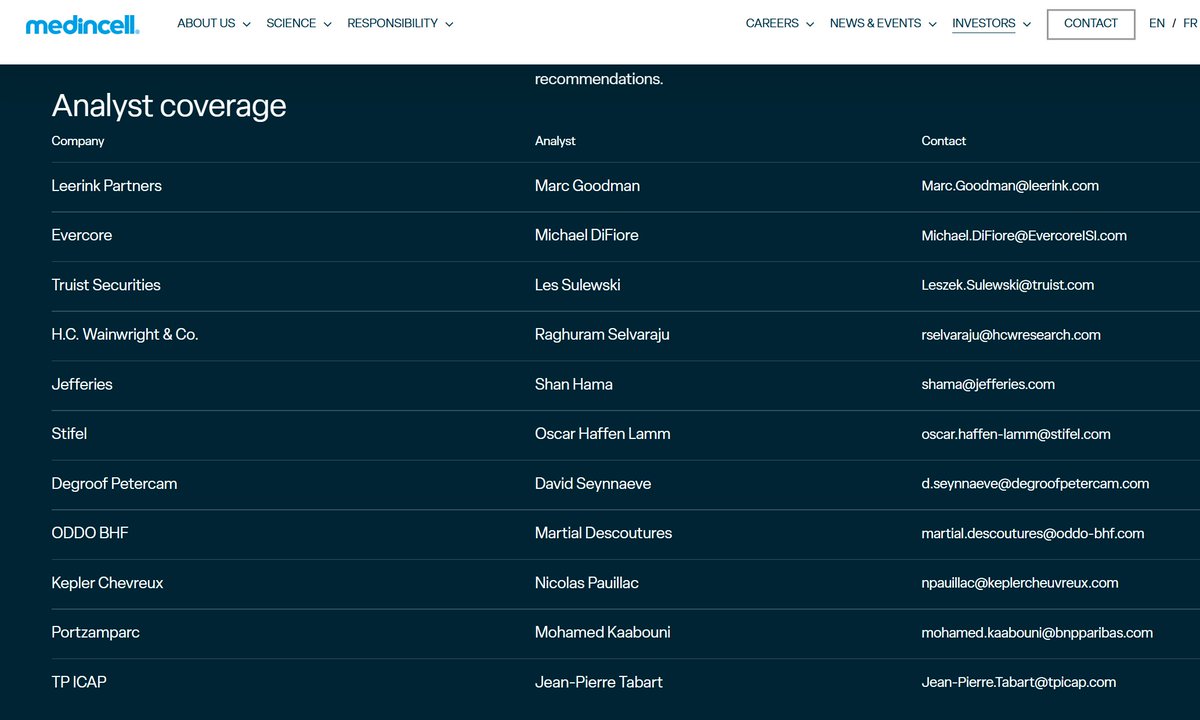Open the Science menu
Image resolution: width=1200 pixels, height=720 pixels.
point(291,23)
